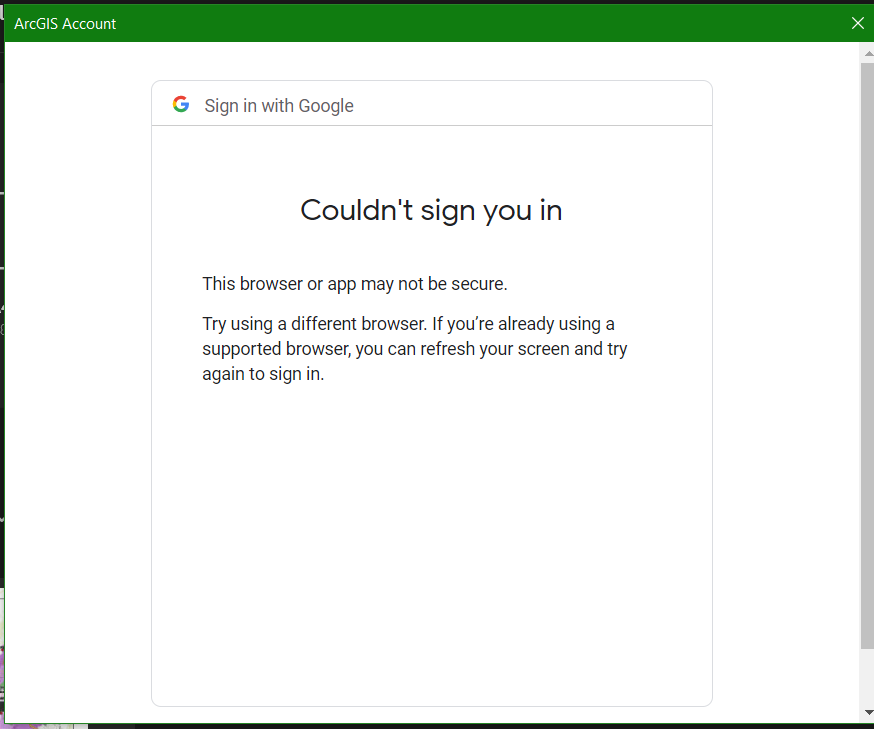This screenshot has width=874, height=729.
Task: Click the "Couldn't sign you in" heading
Action: (431, 211)
